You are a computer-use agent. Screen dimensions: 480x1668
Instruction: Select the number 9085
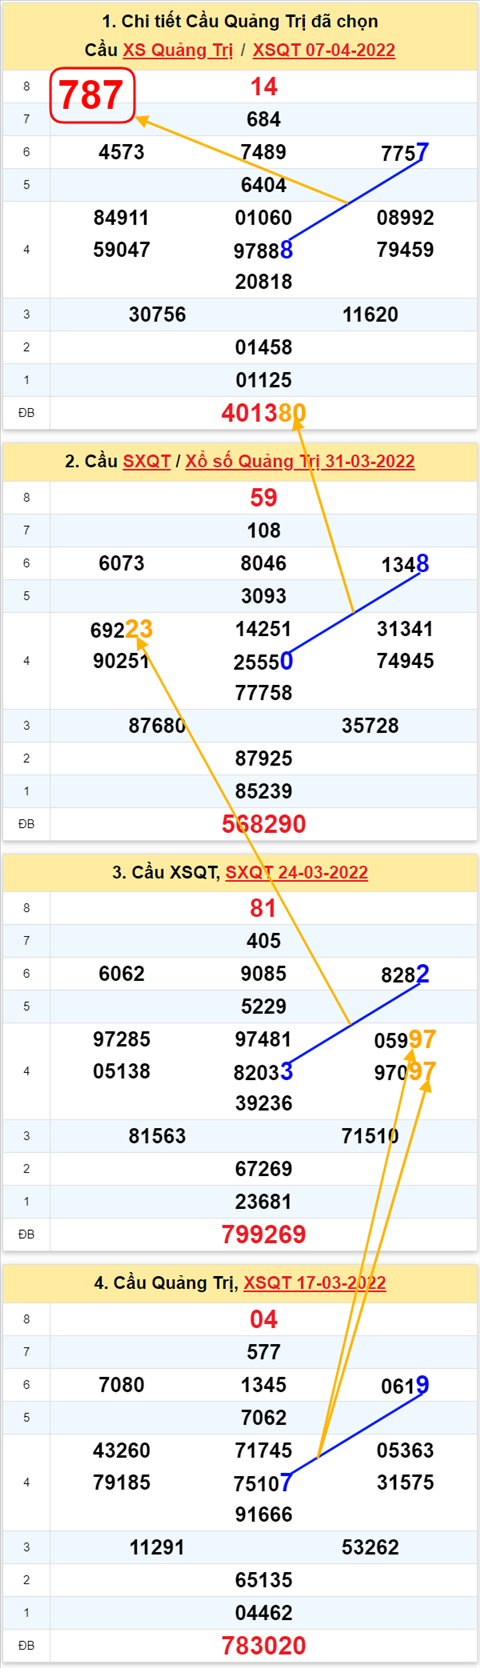[264, 974]
